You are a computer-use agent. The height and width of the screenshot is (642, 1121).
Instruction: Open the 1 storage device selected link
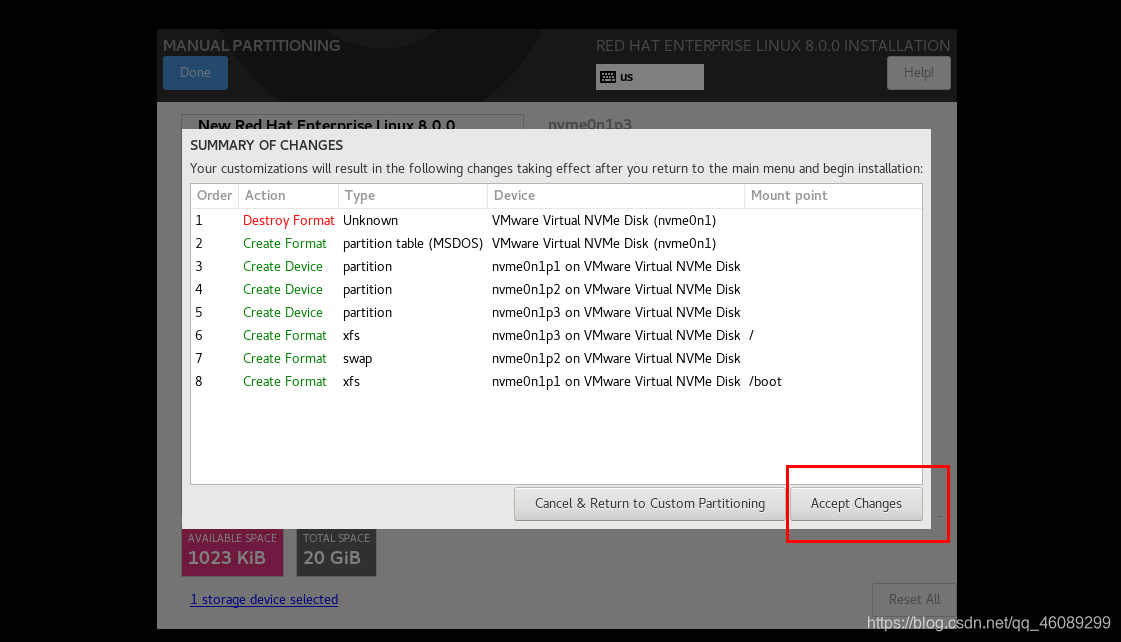pyautogui.click(x=264, y=599)
